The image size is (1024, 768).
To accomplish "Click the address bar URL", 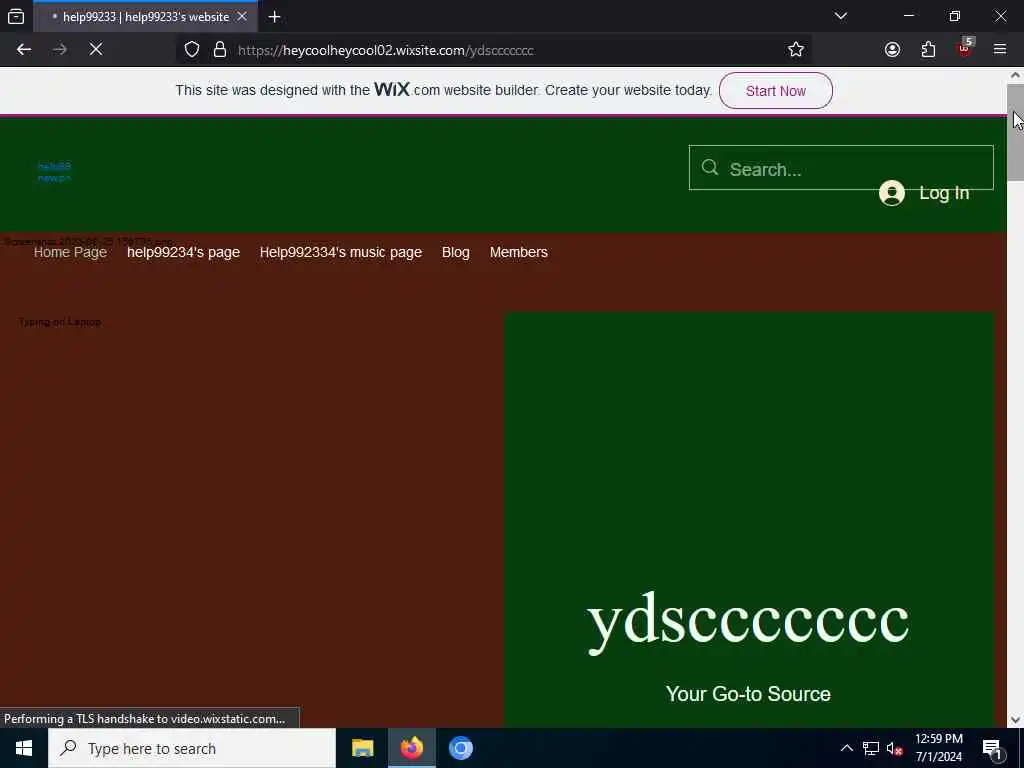I will [385, 50].
